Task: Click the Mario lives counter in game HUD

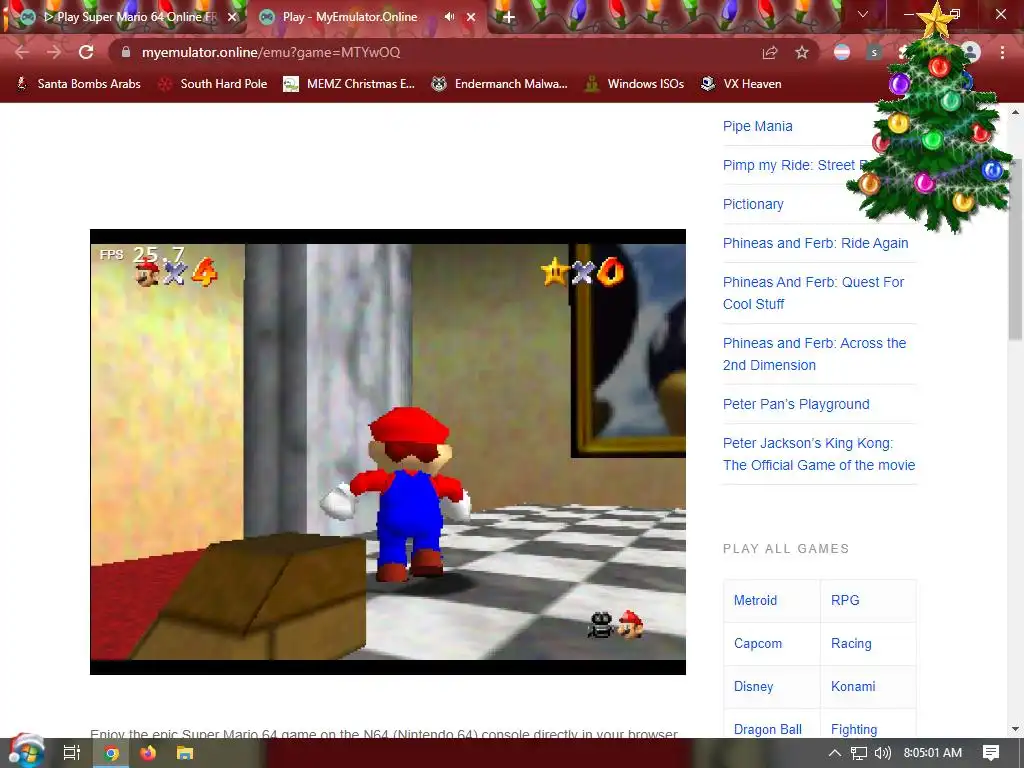Action: [176, 272]
